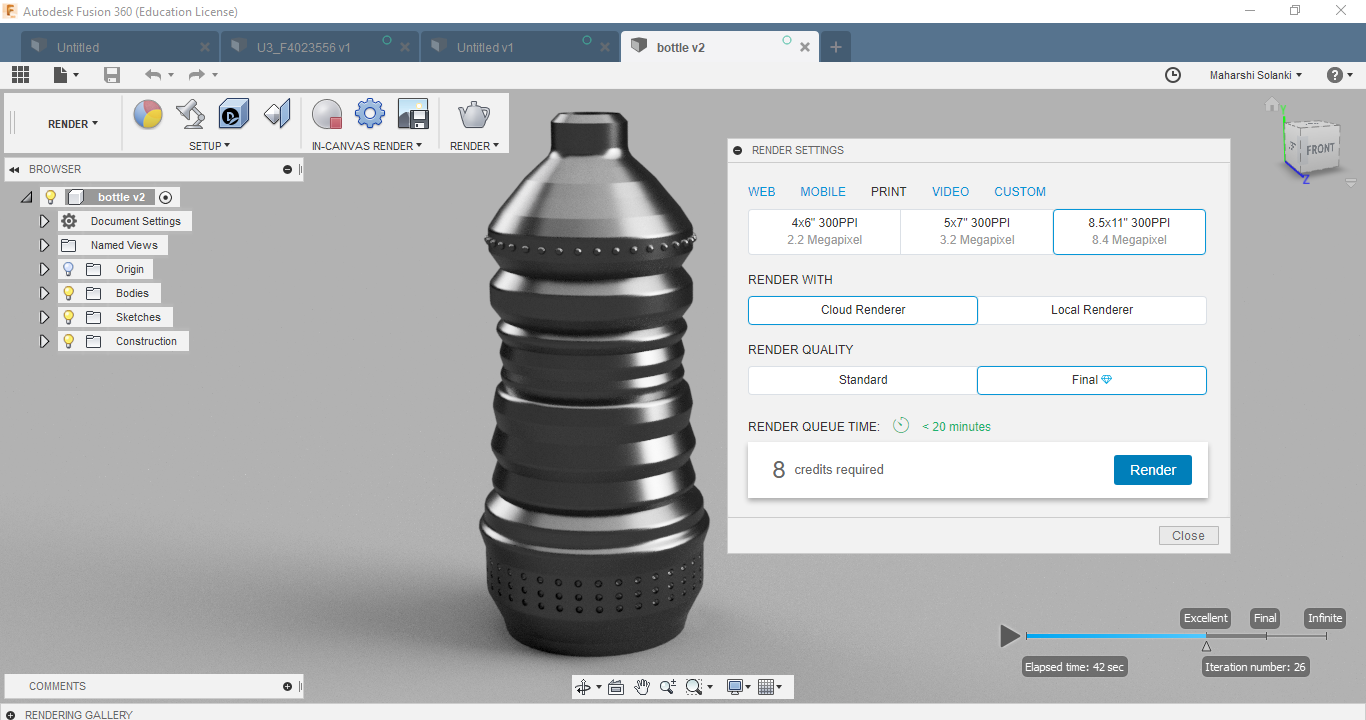Select the Zoom tool icon
This screenshot has height=720, width=1366.
click(x=667, y=687)
